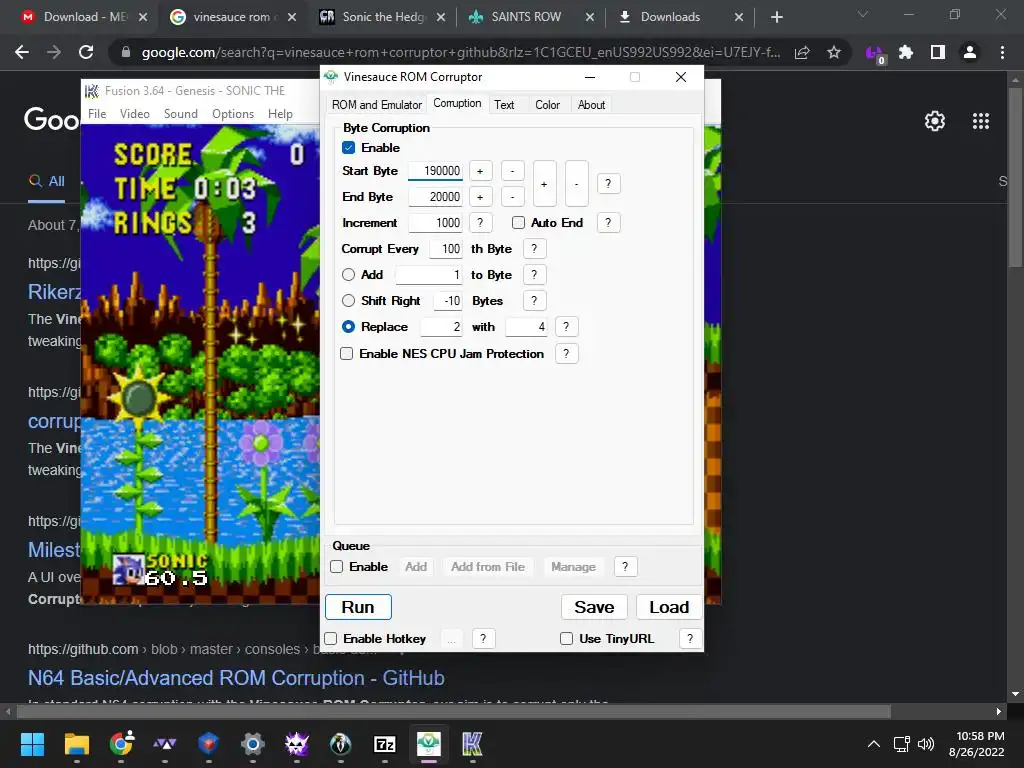Toggle the Enable Hotkey checkbox
The height and width of the screenshot is (768, 1024).
(x=331, y=639)
